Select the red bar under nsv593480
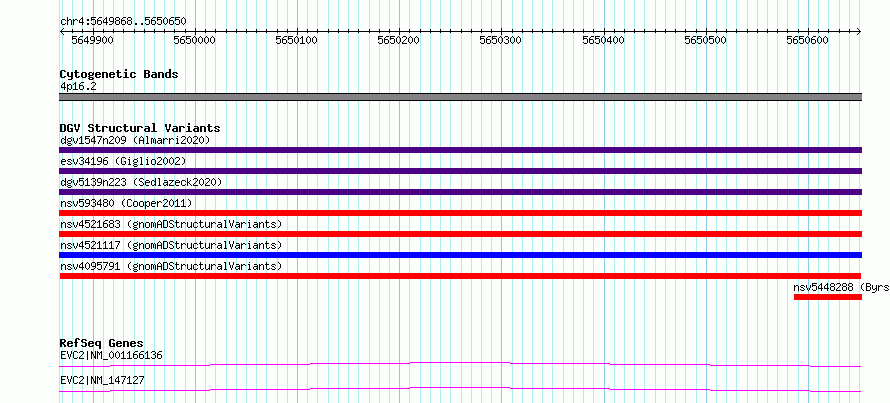 460,213
